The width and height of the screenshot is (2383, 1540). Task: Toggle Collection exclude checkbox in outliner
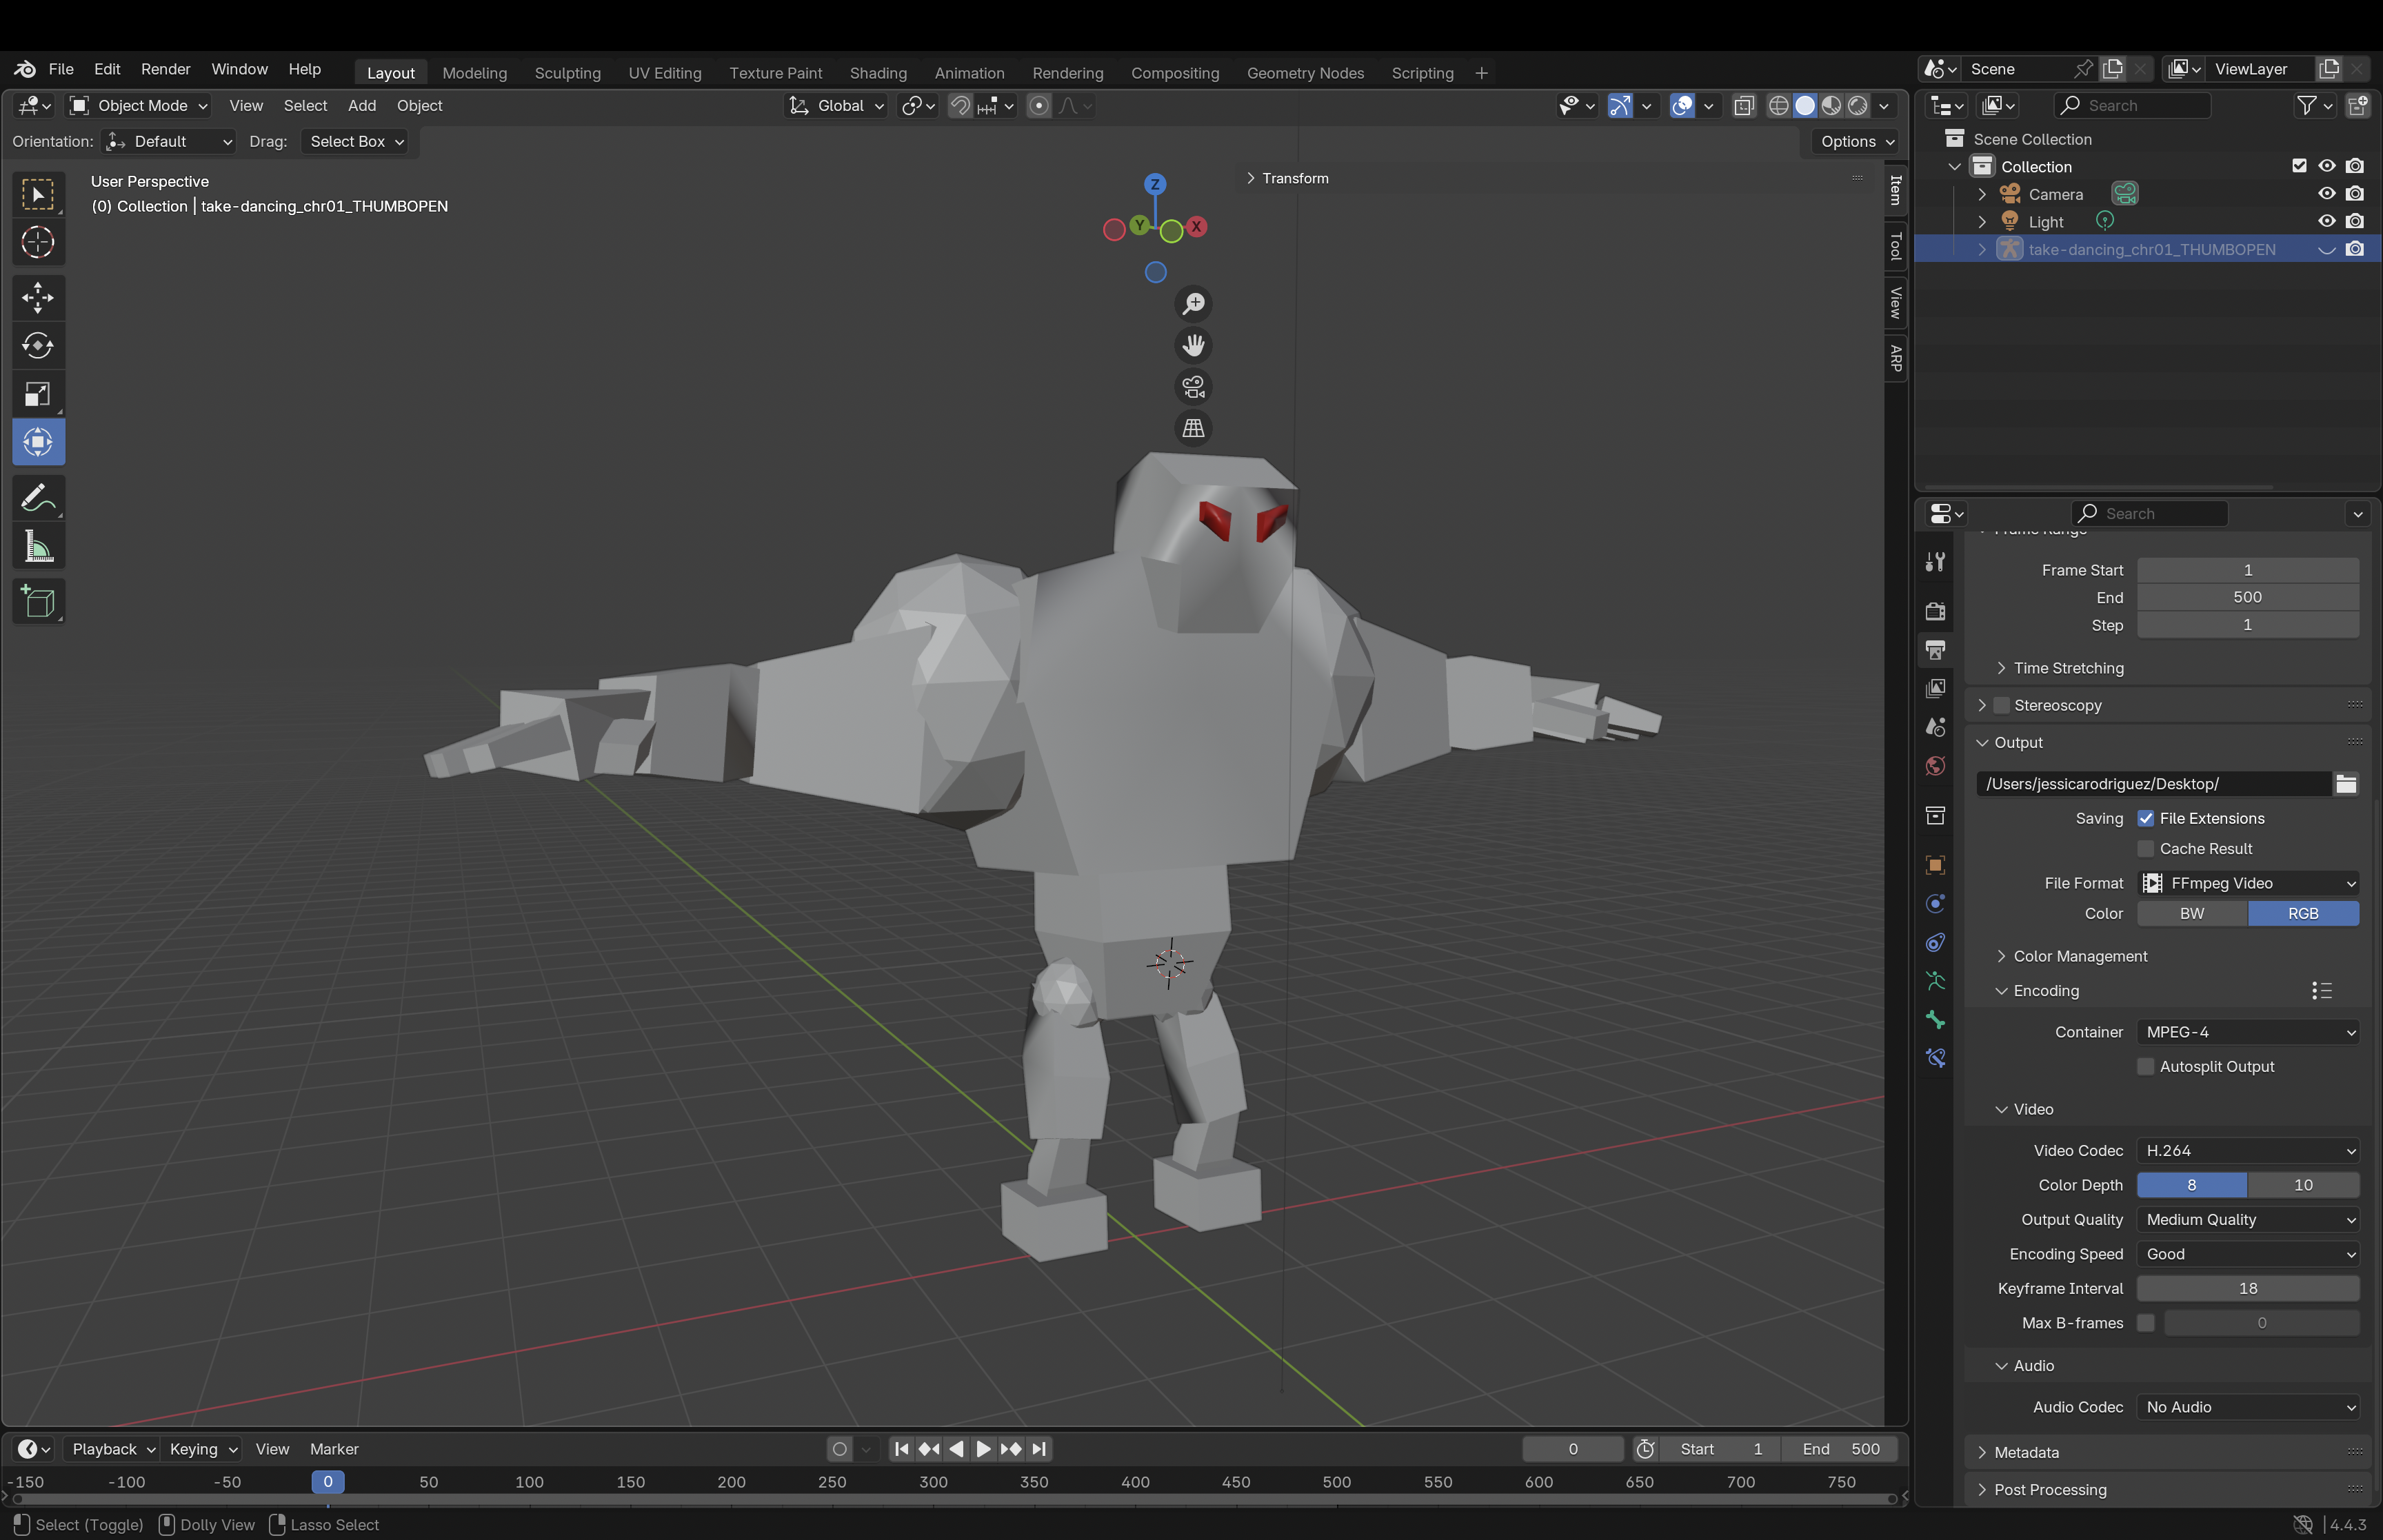[x=2299, y=166]
